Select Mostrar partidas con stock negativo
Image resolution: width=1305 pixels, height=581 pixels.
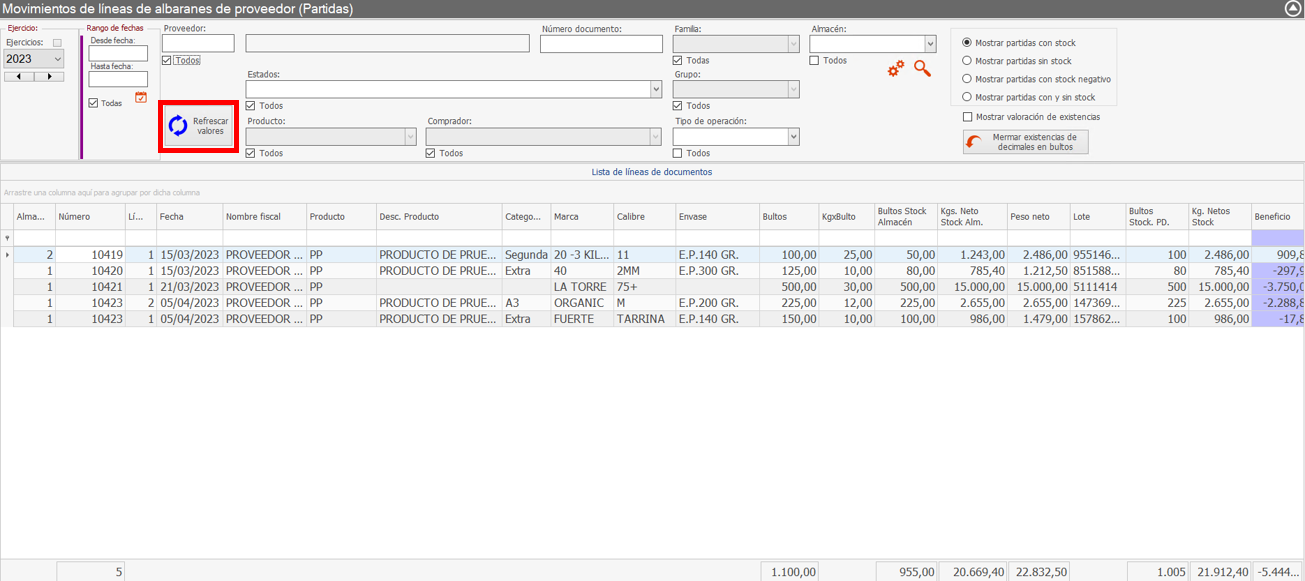[x=966, y=79]
